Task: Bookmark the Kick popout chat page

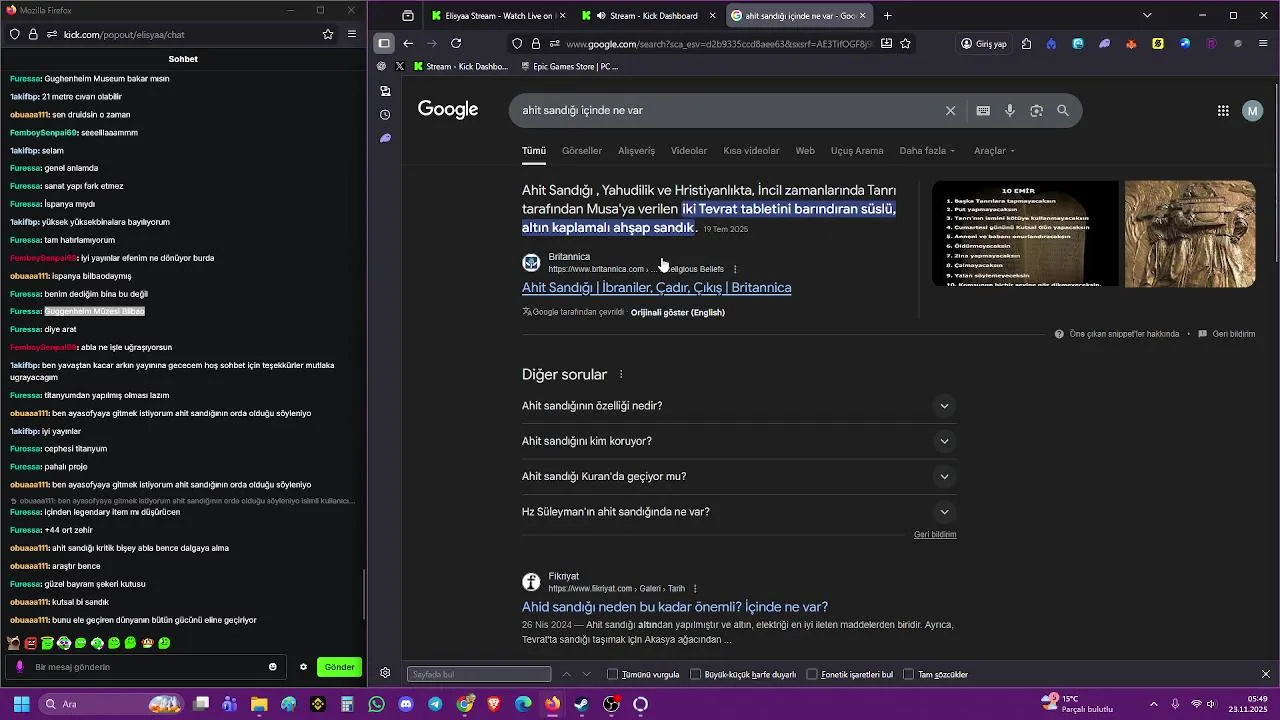Action: (x=328, y=34)
